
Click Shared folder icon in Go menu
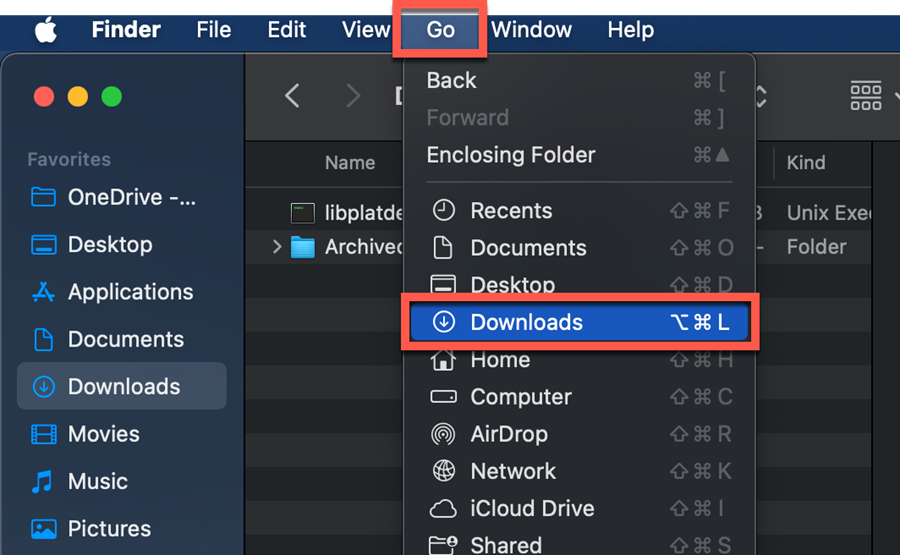[443, 545]
